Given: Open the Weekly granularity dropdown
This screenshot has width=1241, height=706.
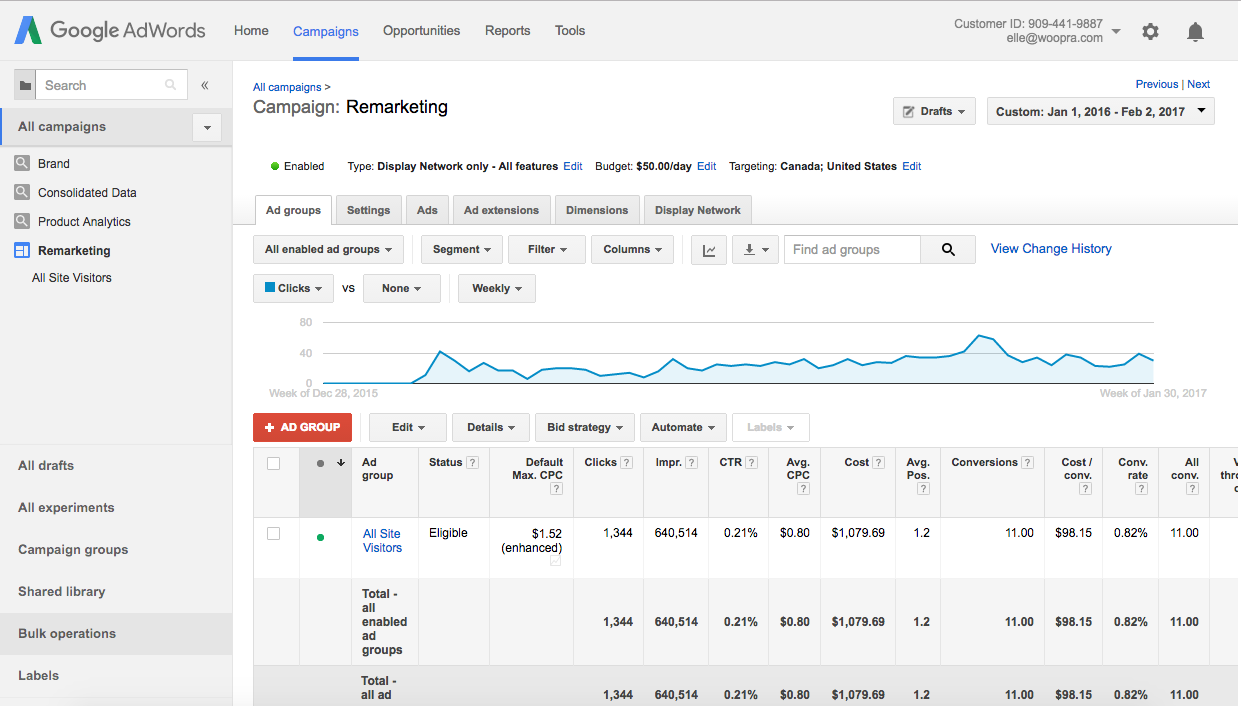Looking at the screenshot, I should coord(497,288).
